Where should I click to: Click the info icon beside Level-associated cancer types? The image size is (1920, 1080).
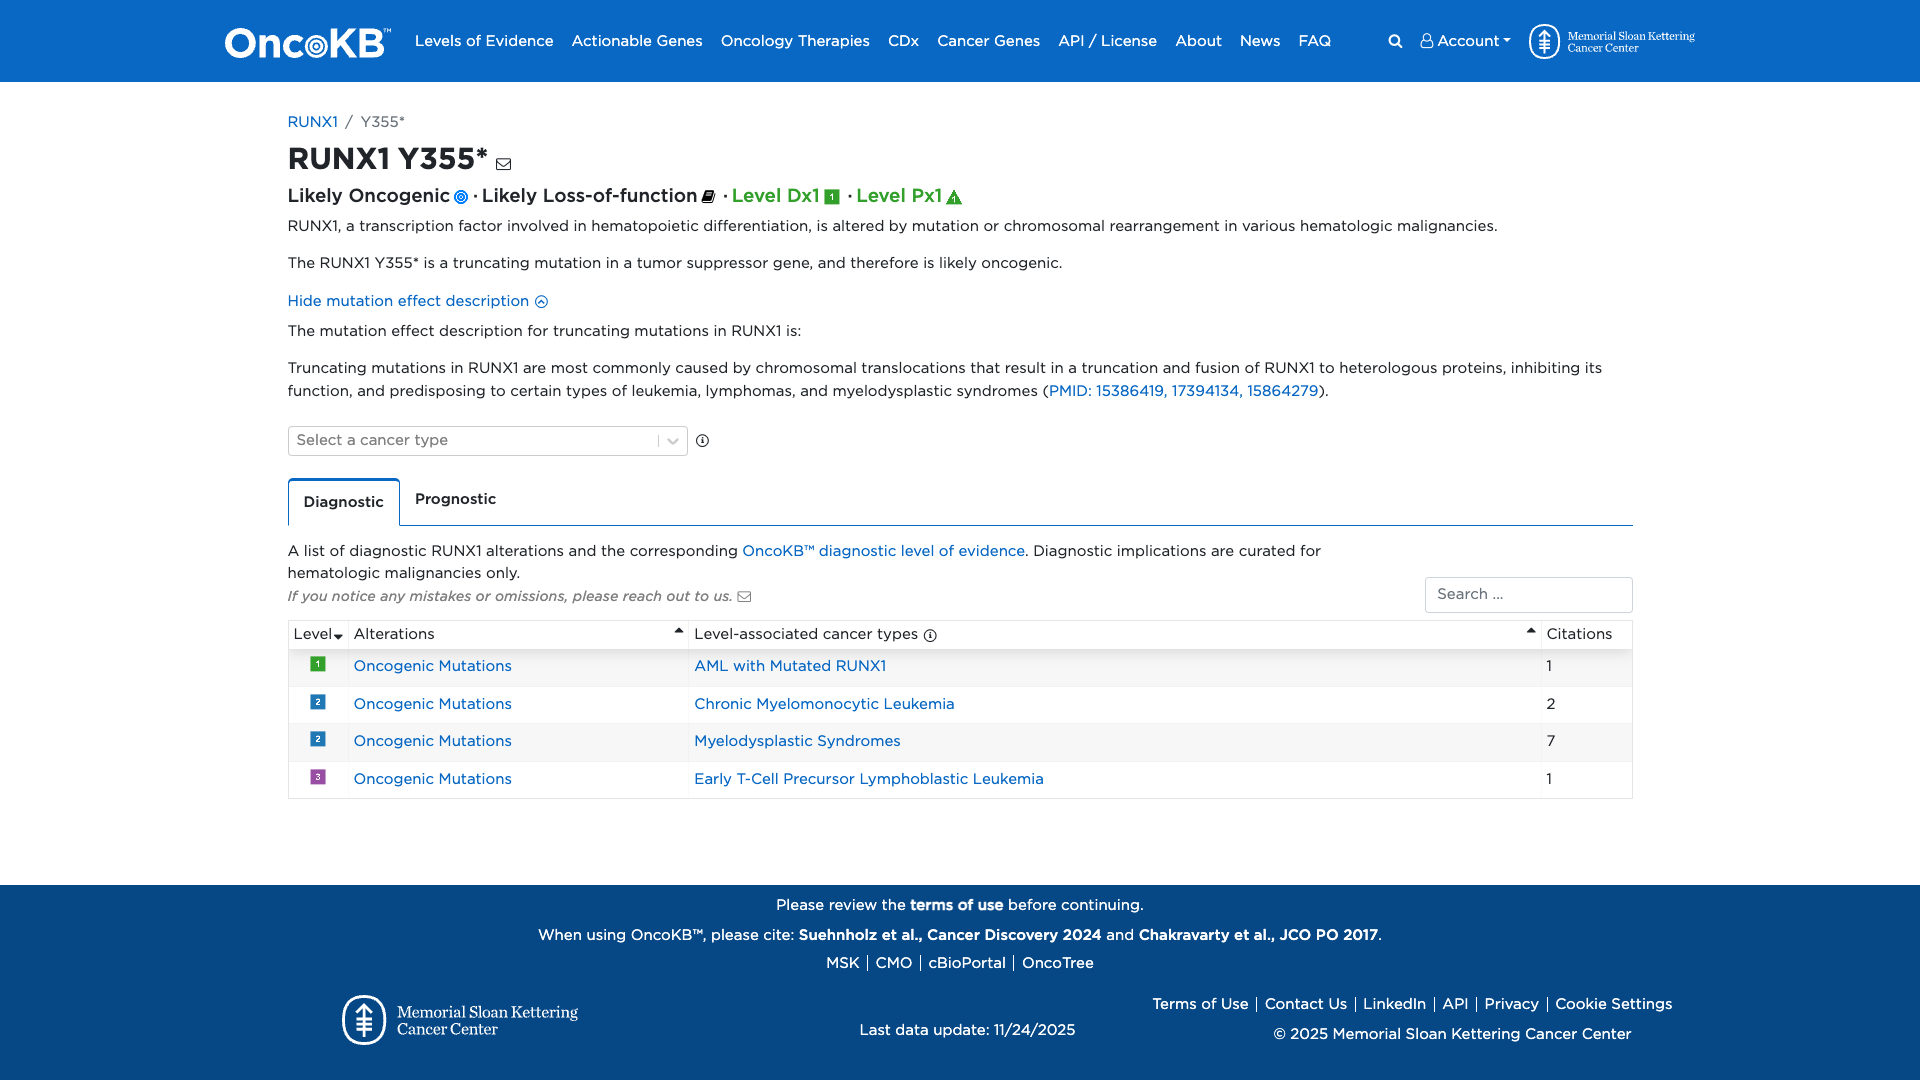pyautogui.click(x=930, y=635)
